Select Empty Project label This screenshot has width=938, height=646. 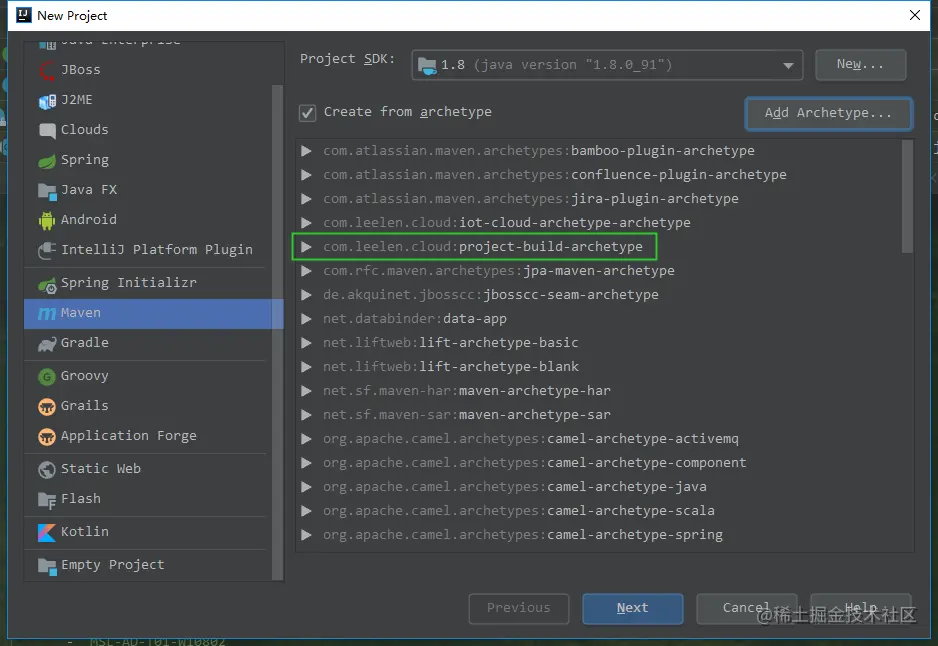coord(113,565)
